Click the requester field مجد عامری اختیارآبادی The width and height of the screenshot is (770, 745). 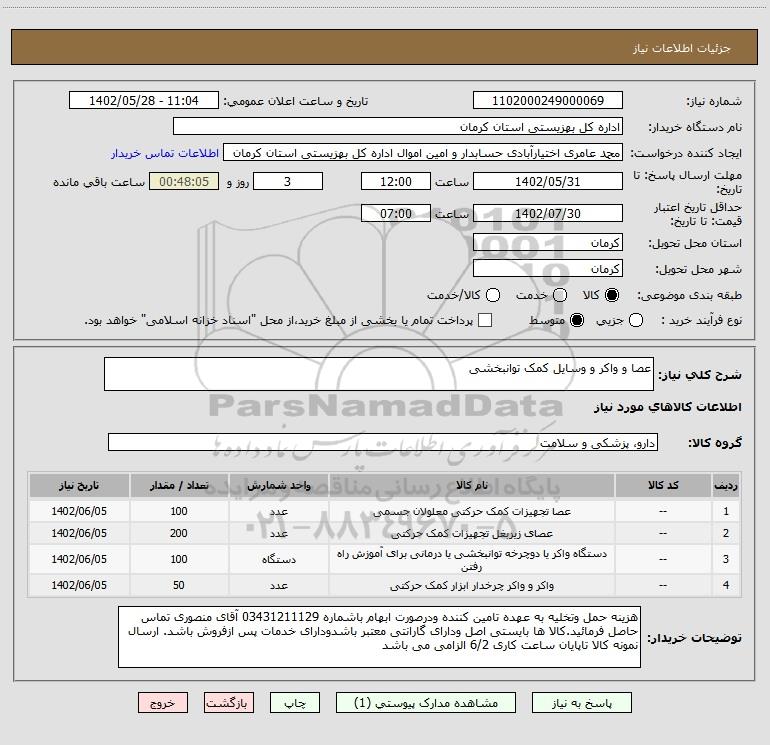click(x=423, y=153)
